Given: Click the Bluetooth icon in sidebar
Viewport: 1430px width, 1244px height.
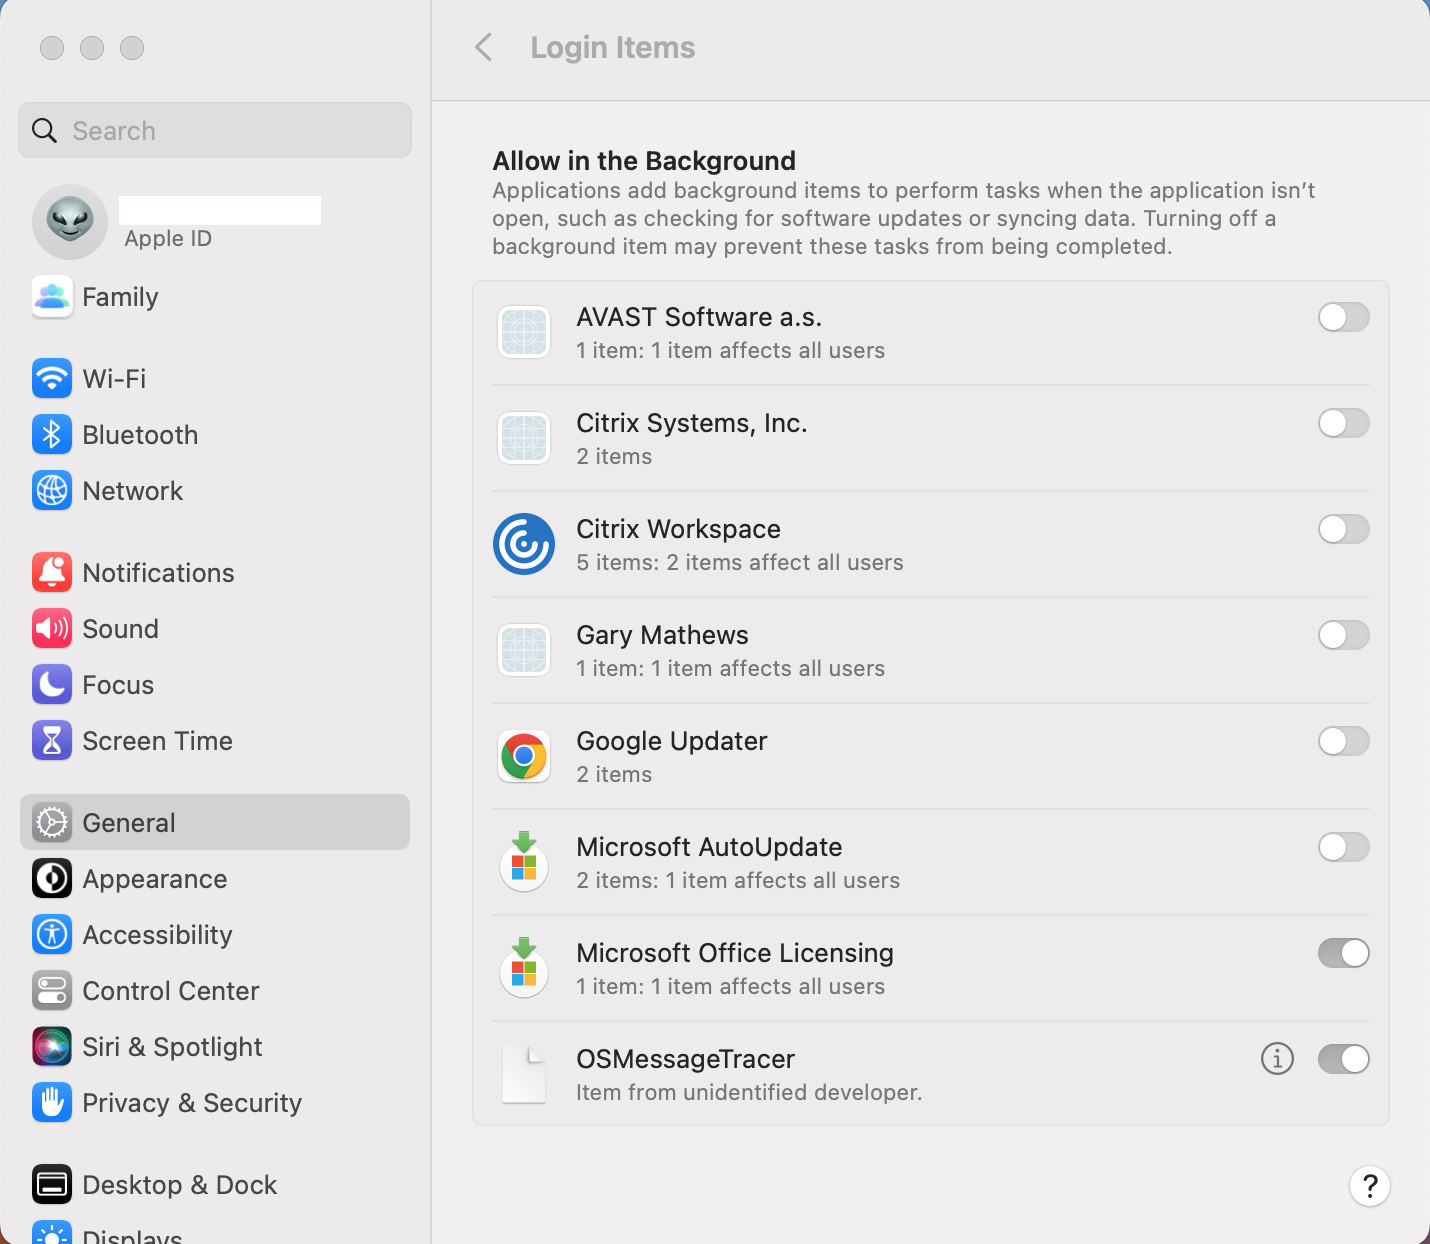Looking at the screenshot, I should click(x=52, y=435).
